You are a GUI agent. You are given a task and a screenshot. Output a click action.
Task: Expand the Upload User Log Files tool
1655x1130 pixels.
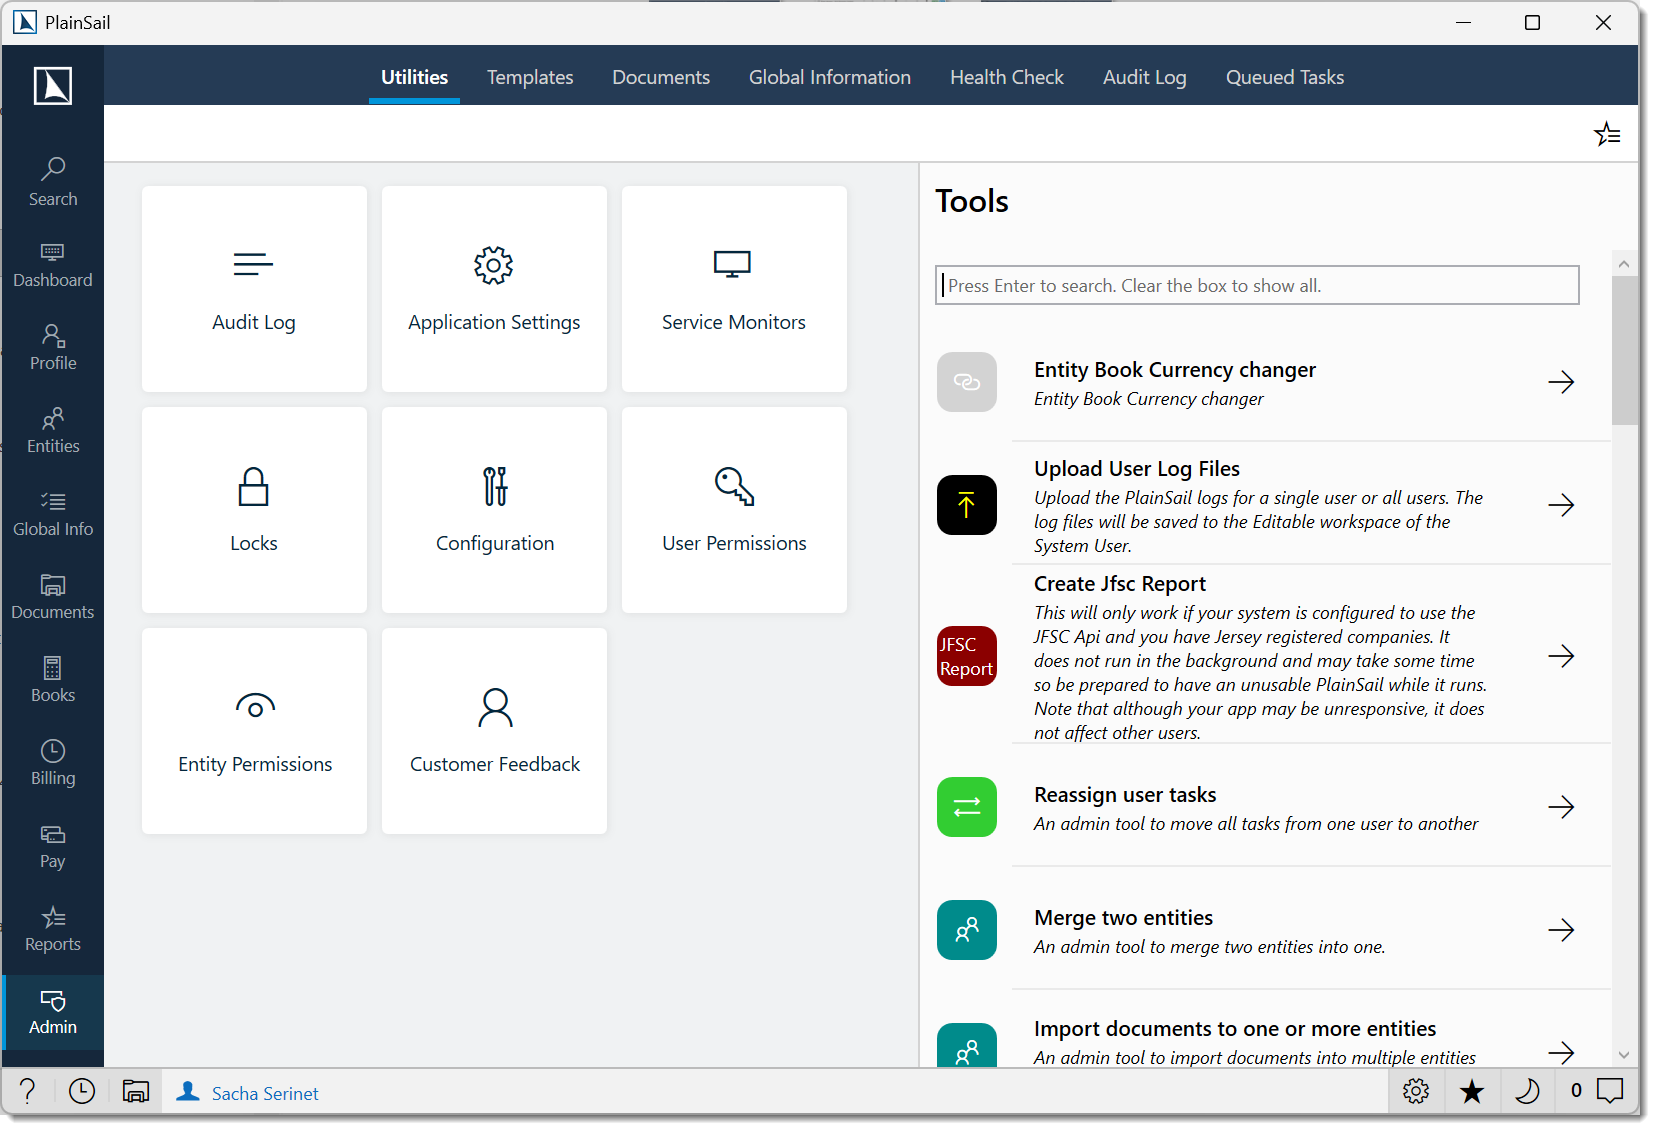click(1561, 505)
